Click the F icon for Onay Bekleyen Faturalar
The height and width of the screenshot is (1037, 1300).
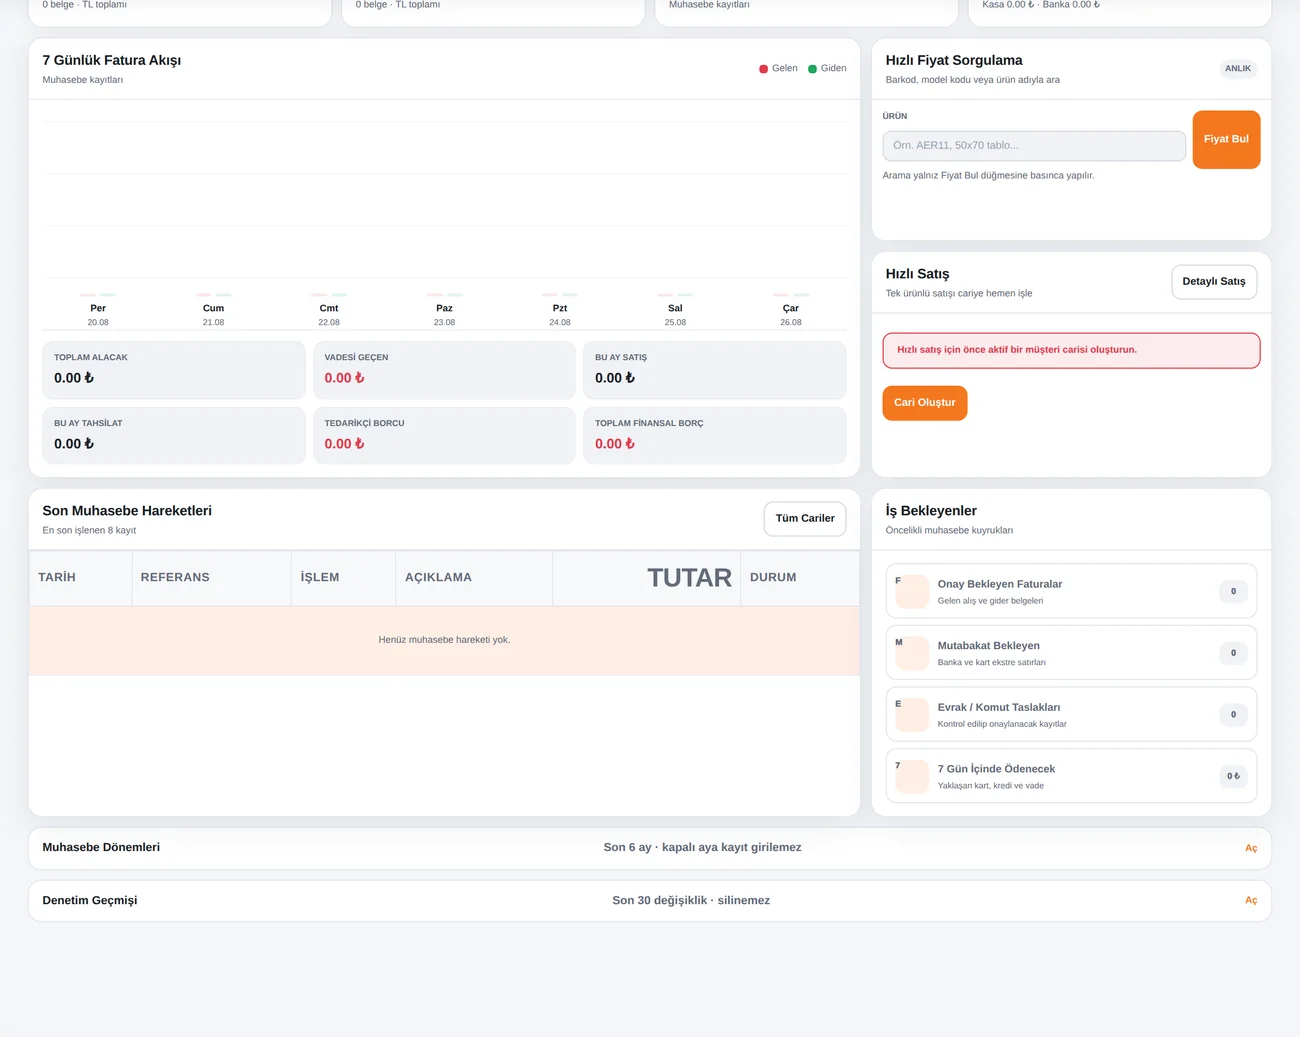coord(911,591)
